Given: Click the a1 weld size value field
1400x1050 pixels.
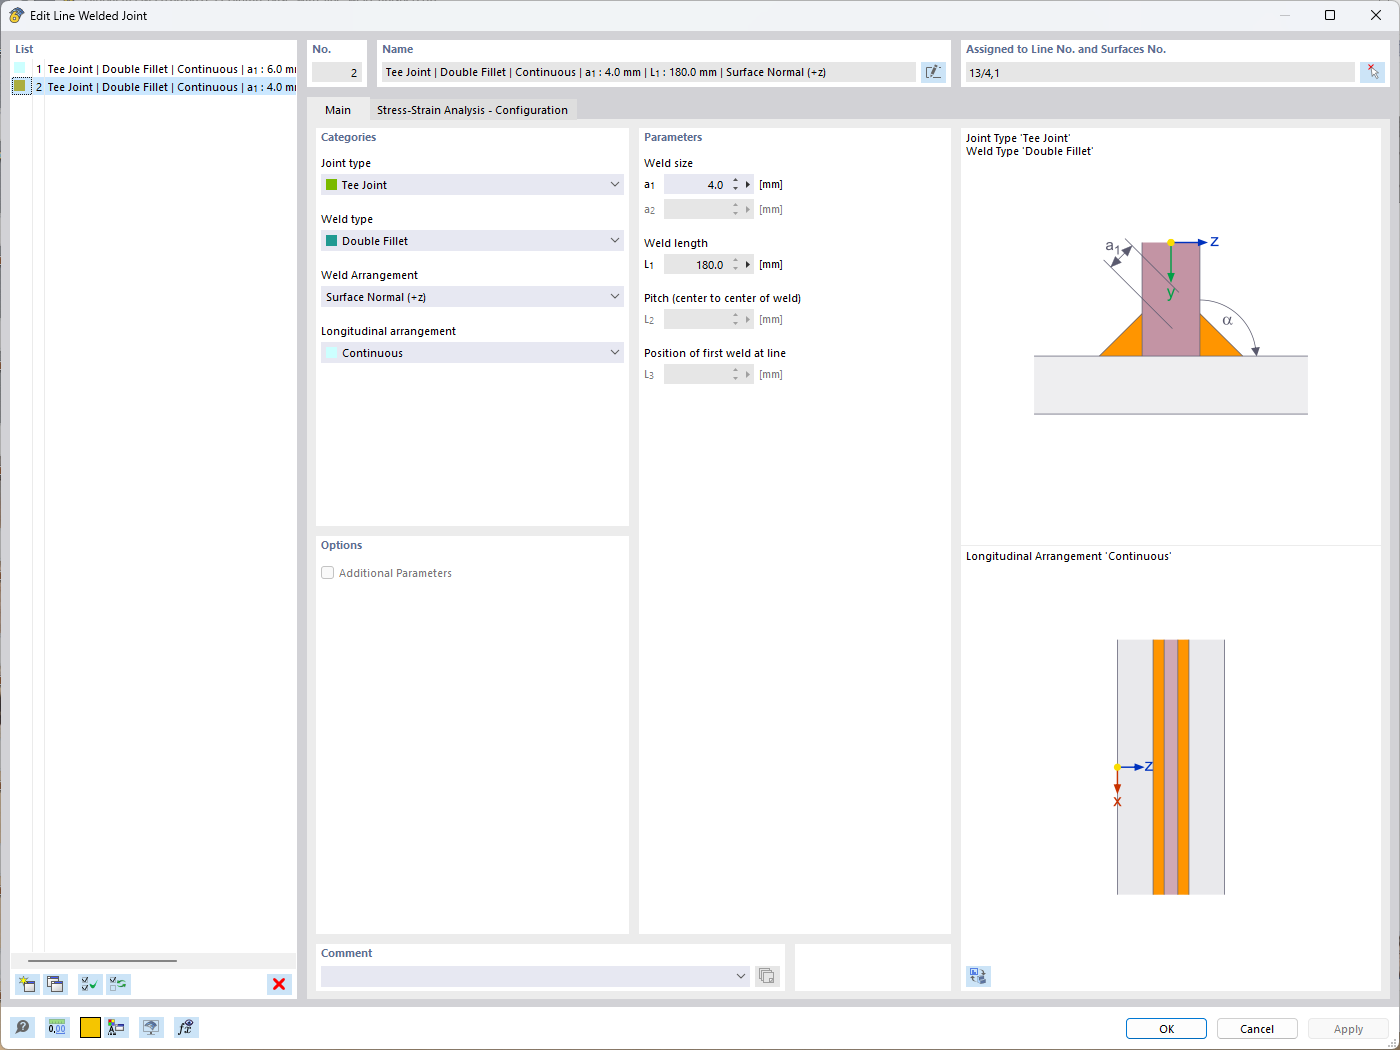Looking at the screenshot, I should 696,185.
